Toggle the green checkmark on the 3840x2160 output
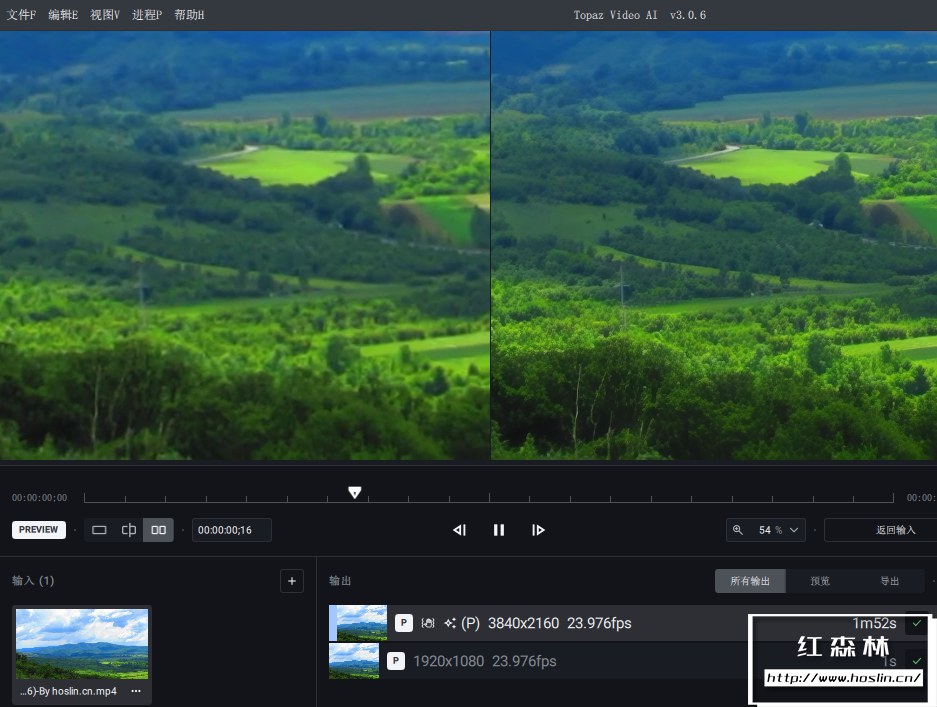937x707 pixels. (x=917, y=623)
